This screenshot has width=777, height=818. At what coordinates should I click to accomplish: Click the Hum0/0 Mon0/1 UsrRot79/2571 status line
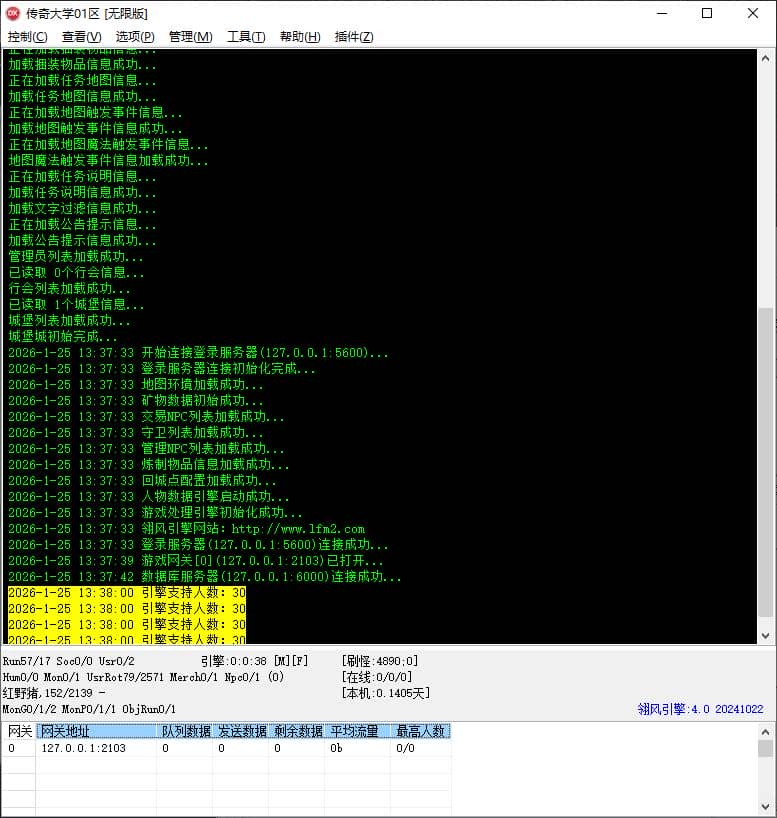point(143,677)
